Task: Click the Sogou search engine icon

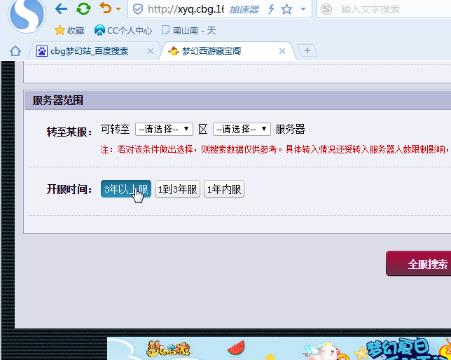Action: coord(326,9)
